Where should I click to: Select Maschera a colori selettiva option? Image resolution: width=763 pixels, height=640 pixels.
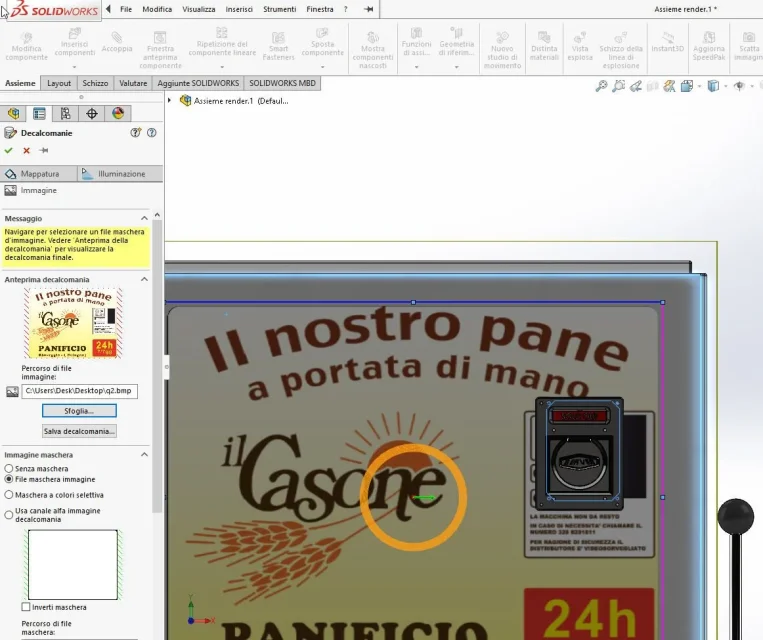pos(9,494)
